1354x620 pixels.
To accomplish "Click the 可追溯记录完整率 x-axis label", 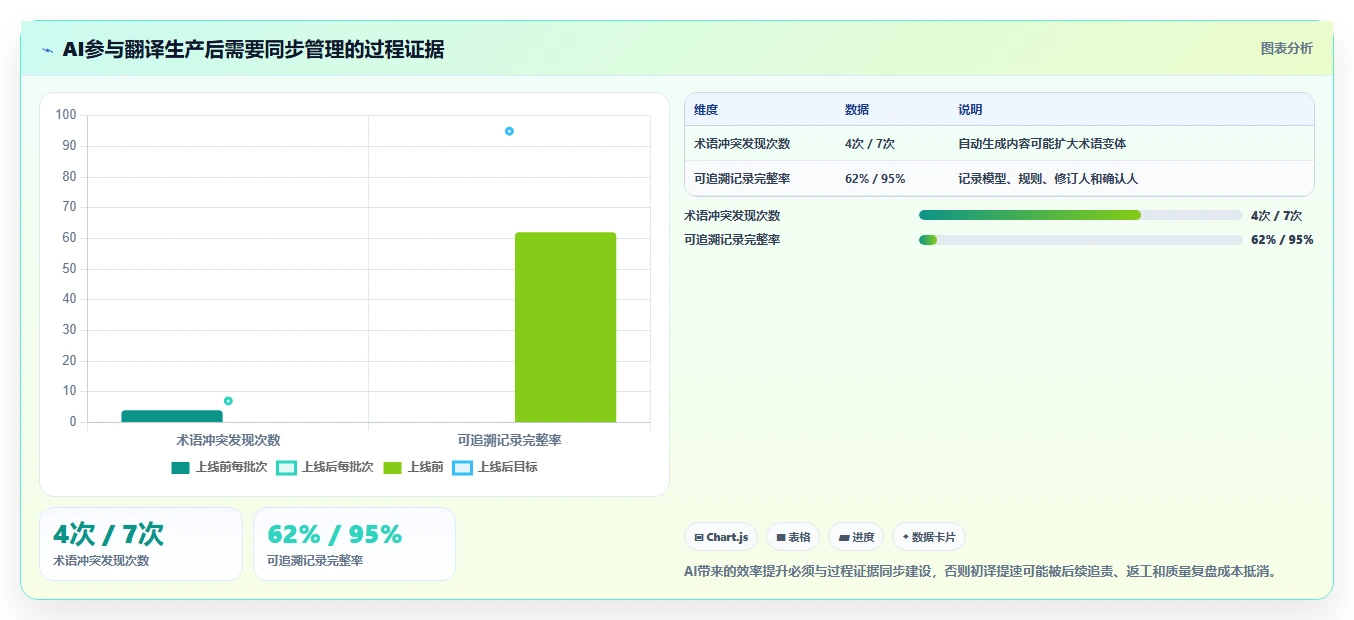I will [x=509, y=440].
